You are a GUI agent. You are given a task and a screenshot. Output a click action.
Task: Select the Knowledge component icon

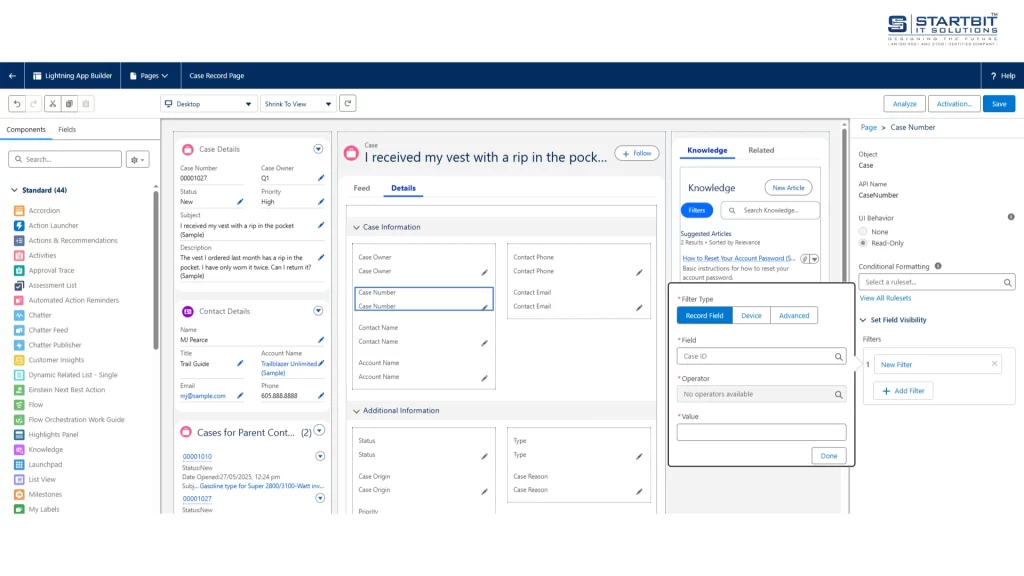coord(19,449)
